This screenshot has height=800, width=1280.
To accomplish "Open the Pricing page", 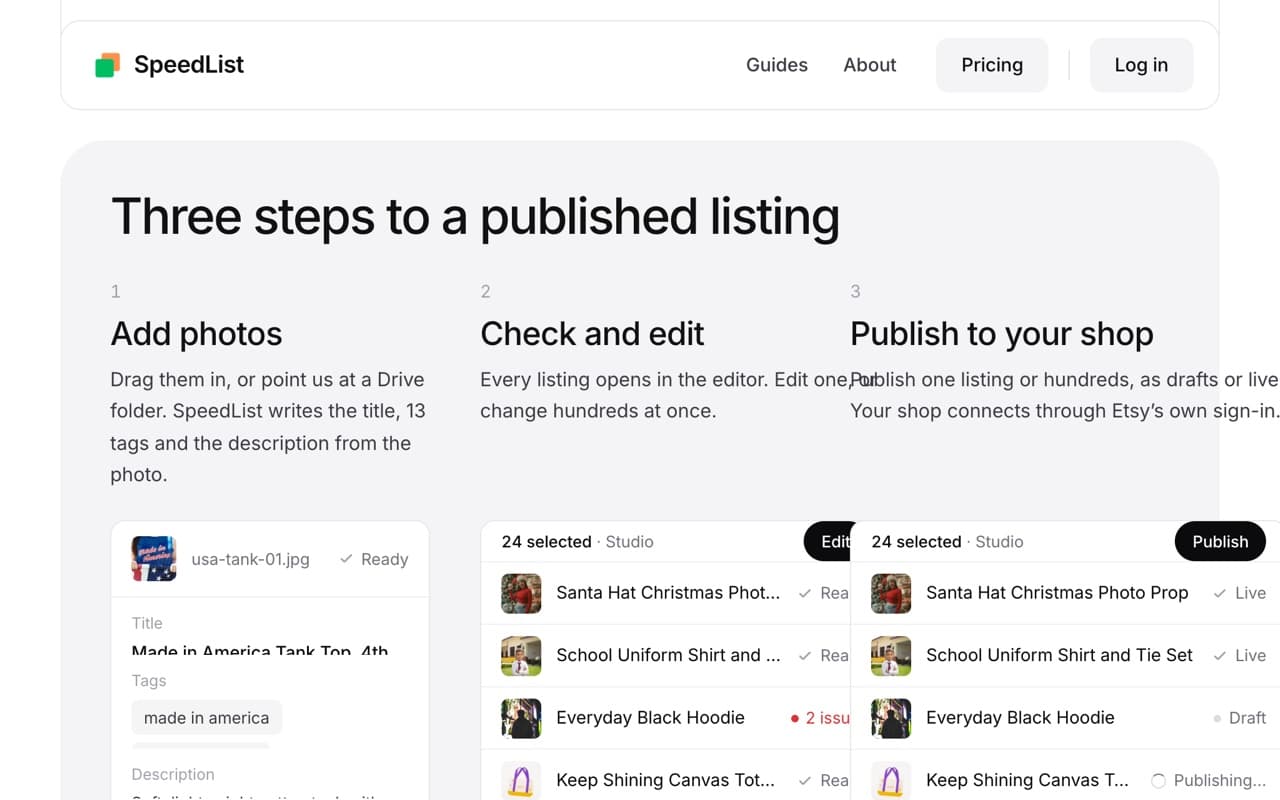I will [x=992, y=65].
